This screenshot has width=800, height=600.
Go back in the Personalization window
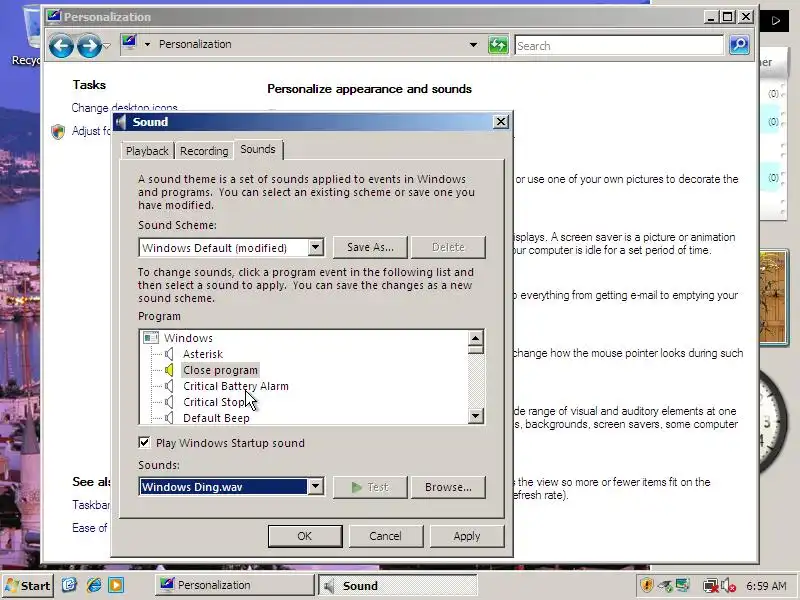tap(61, 46)
